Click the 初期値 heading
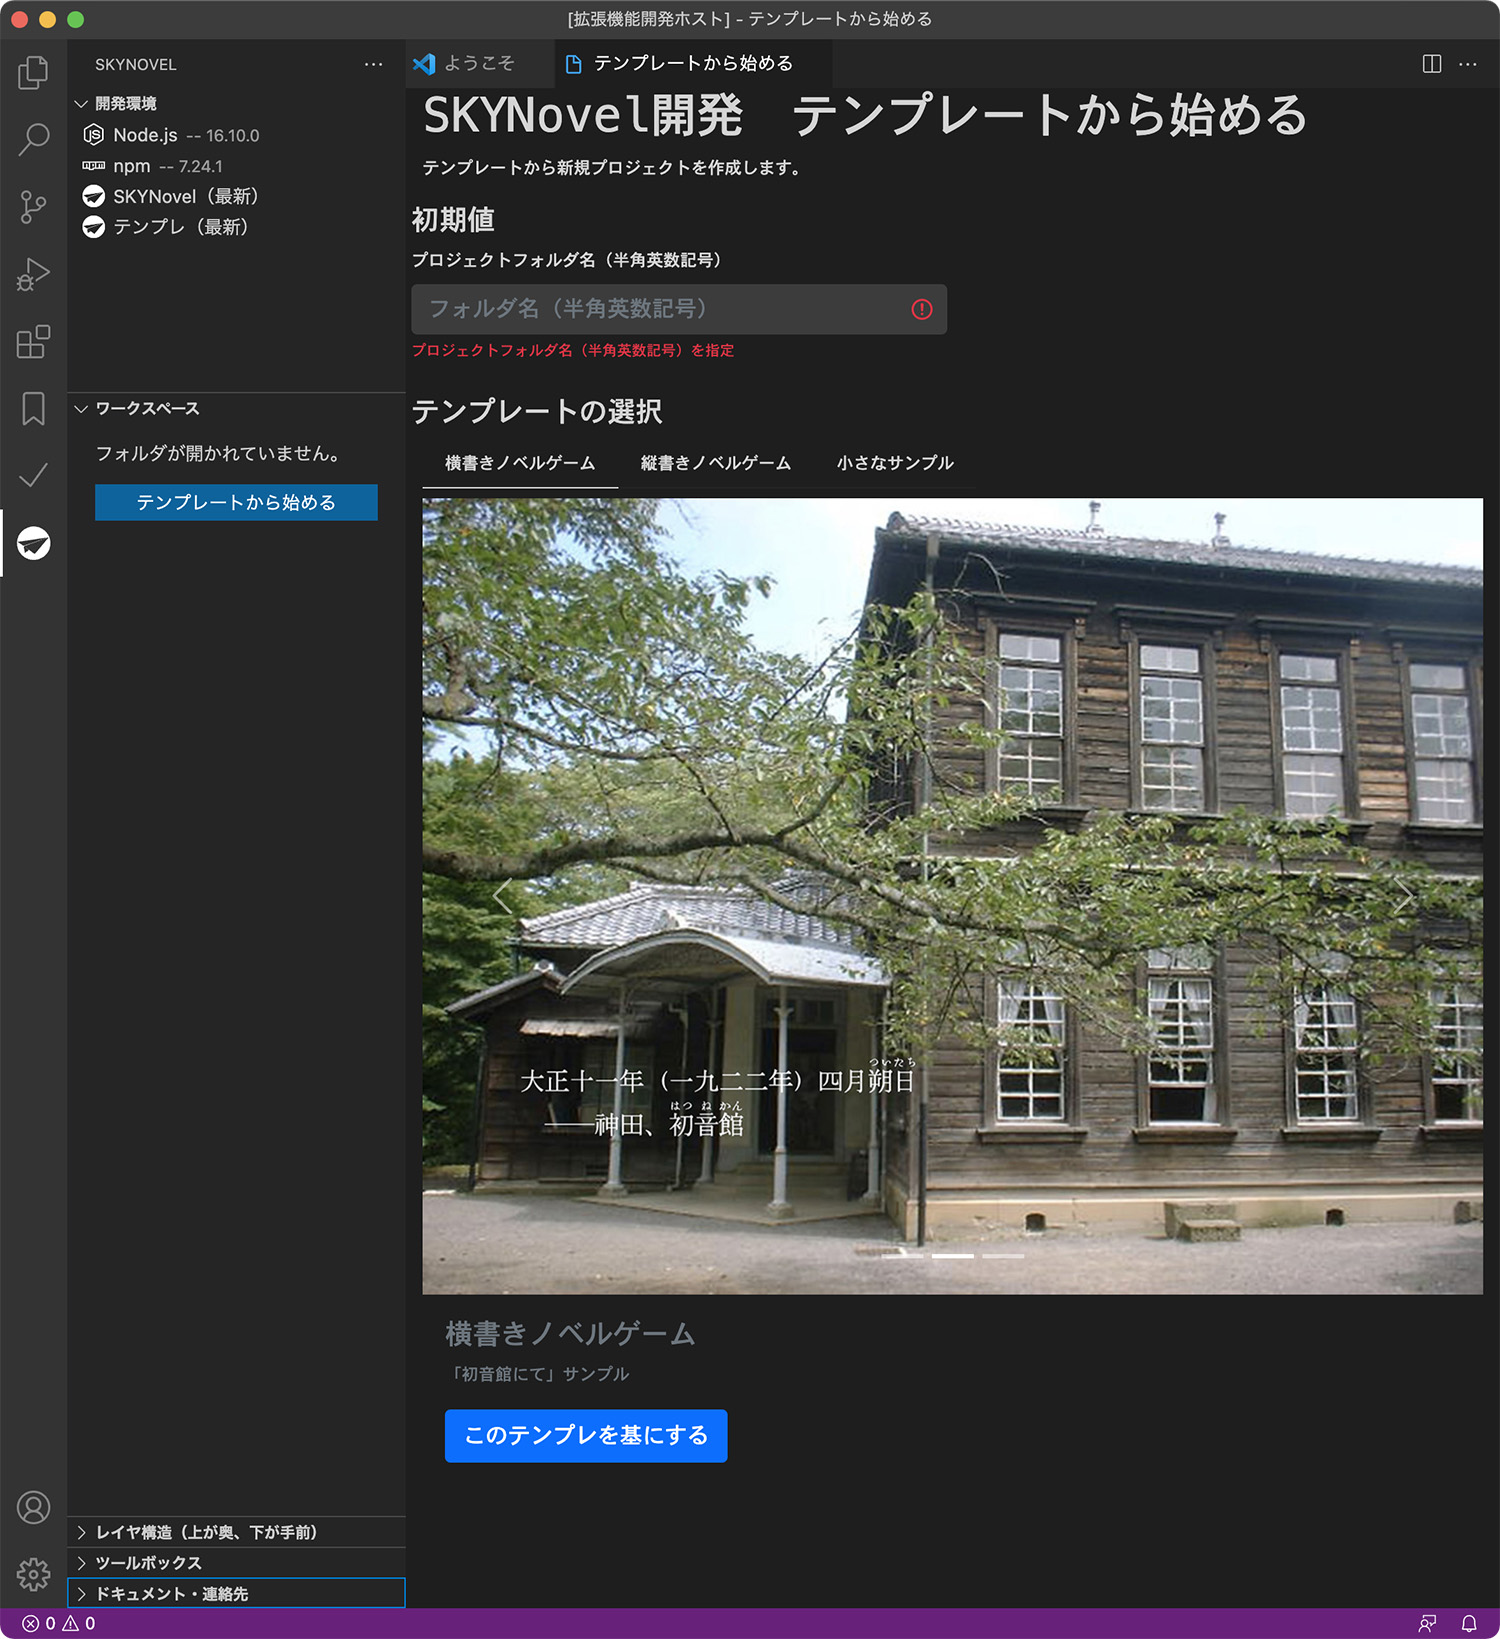The width and height of the screenshot is (1500, 1639). [x=453, y=219]
